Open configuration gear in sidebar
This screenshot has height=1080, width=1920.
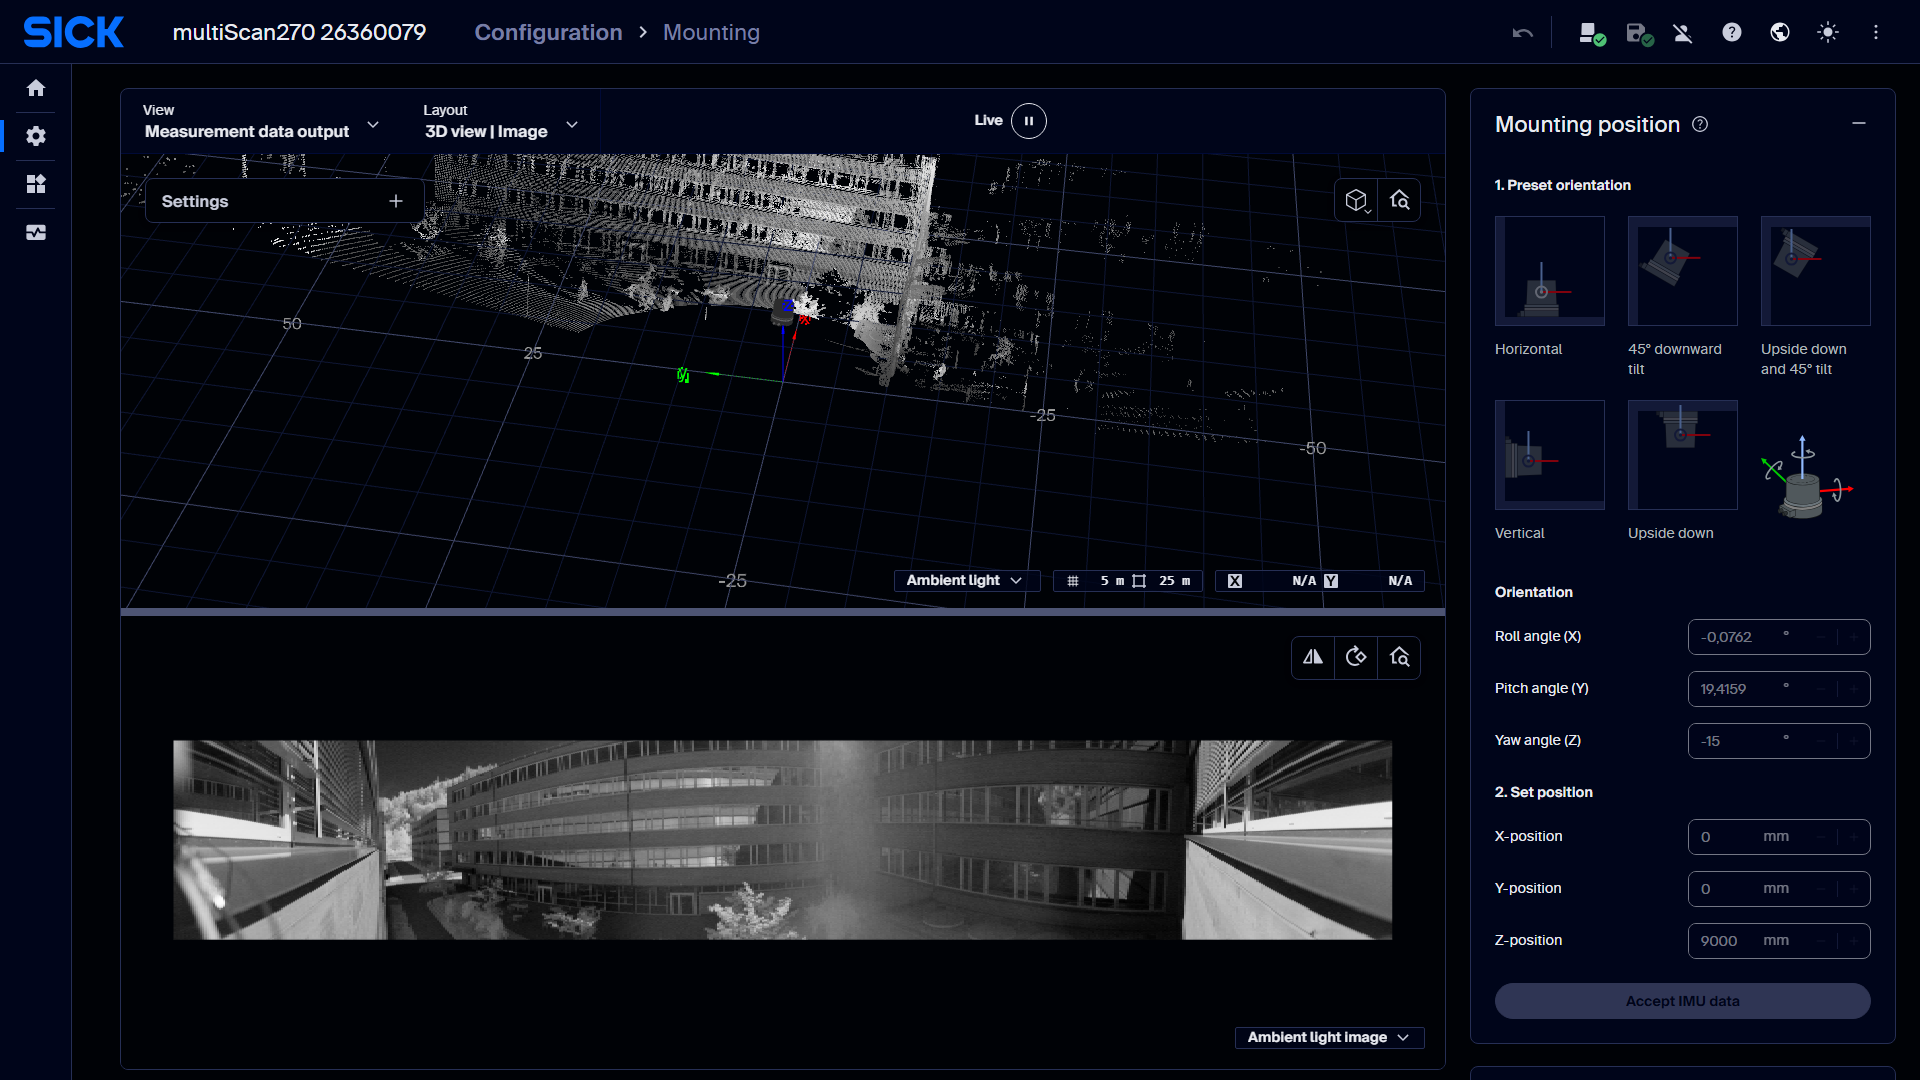point(36,136)
